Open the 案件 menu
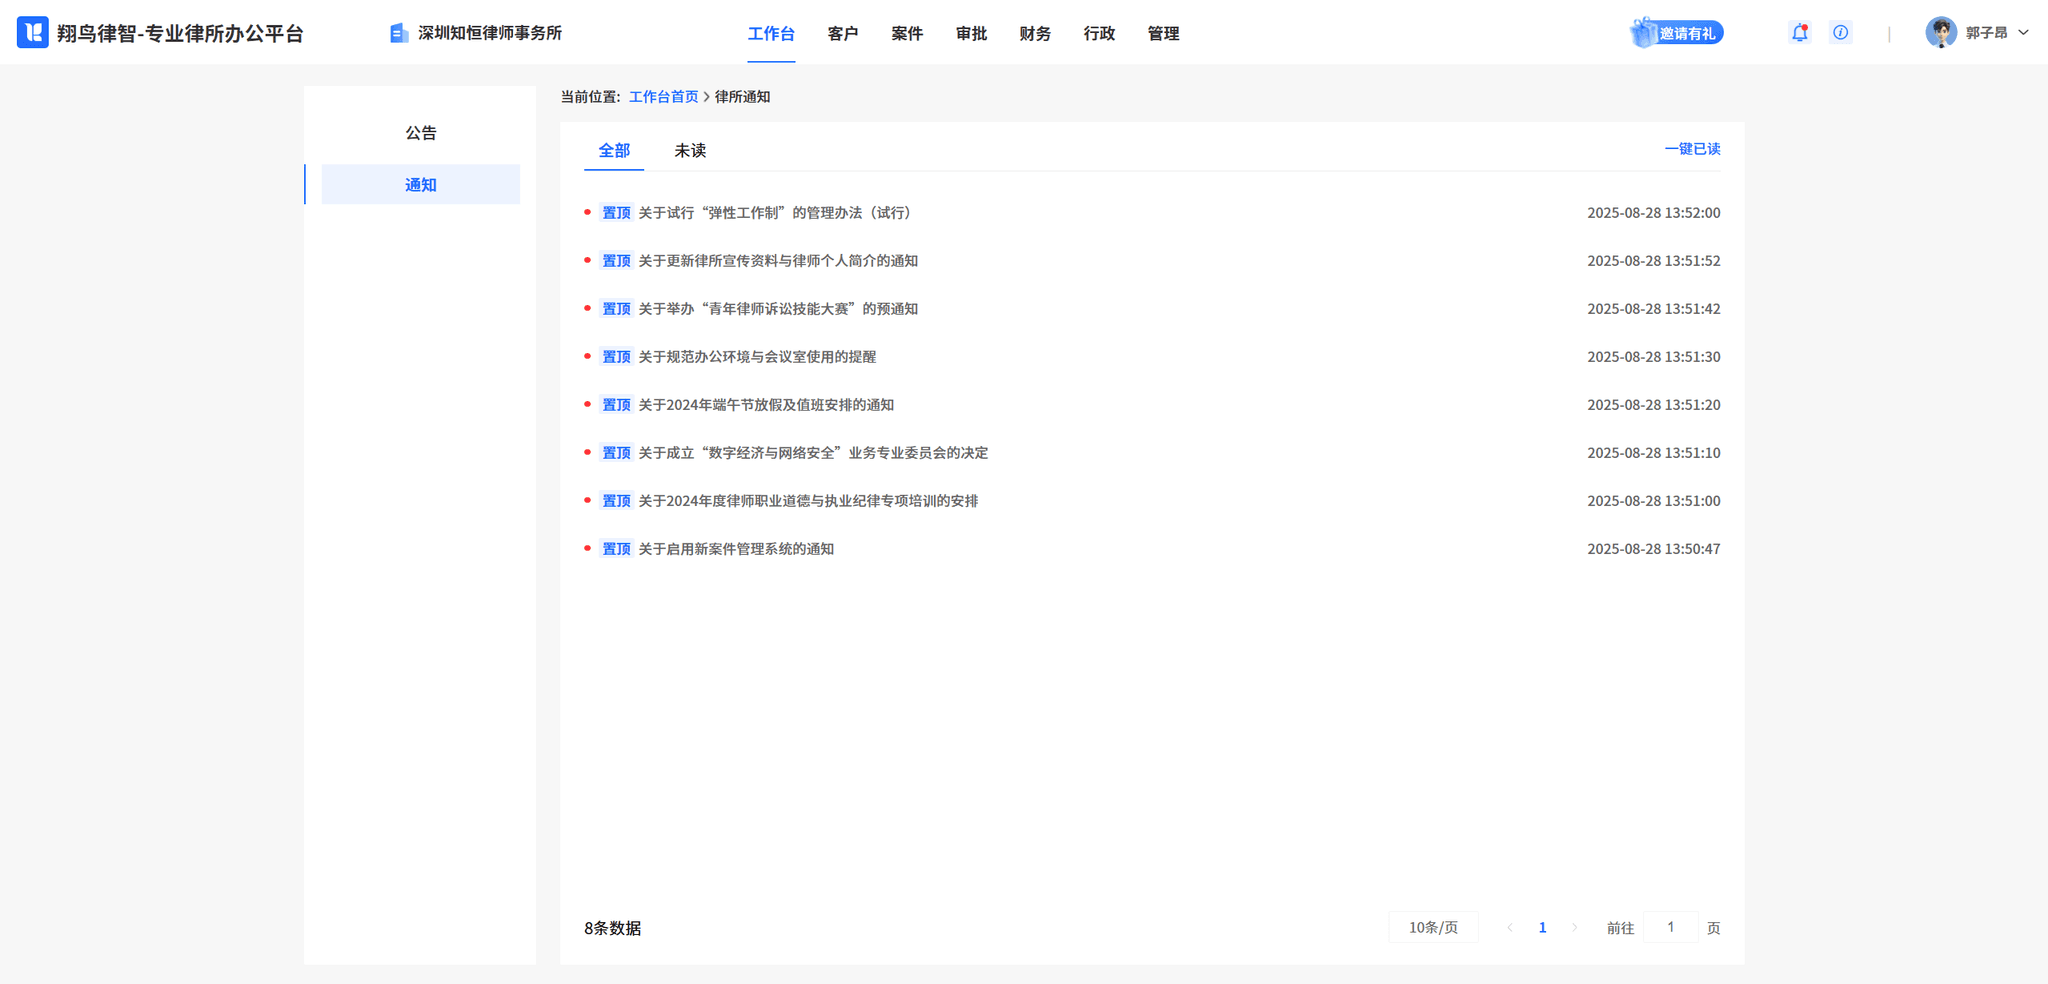 (x=907, y=34)
